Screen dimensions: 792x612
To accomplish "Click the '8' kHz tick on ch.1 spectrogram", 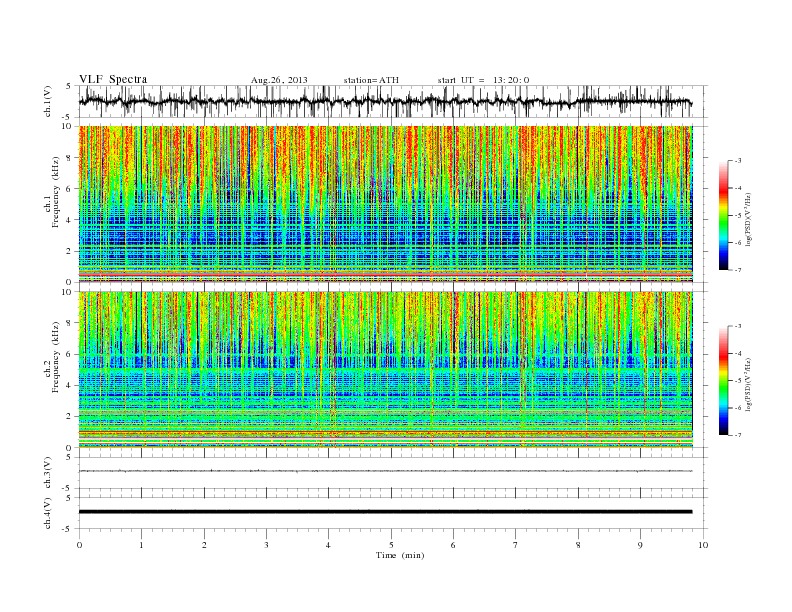I will coord(69,158).
